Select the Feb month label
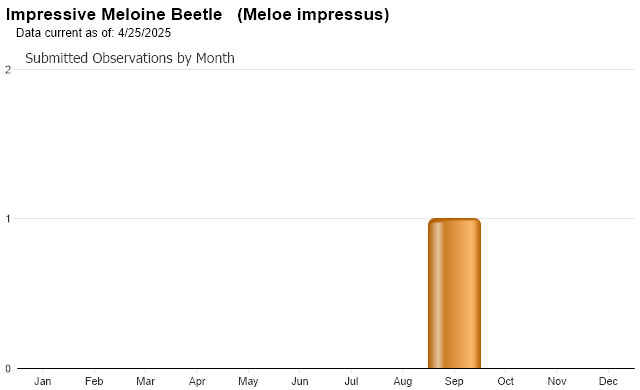 coord(94,381)
